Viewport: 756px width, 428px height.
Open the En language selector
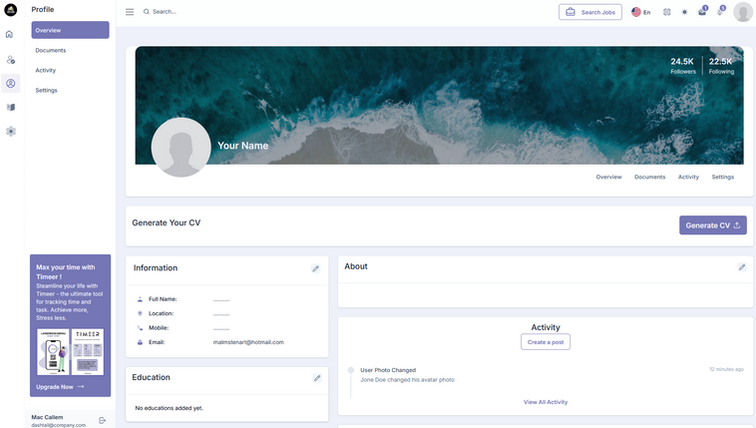(x=641, y=12)
